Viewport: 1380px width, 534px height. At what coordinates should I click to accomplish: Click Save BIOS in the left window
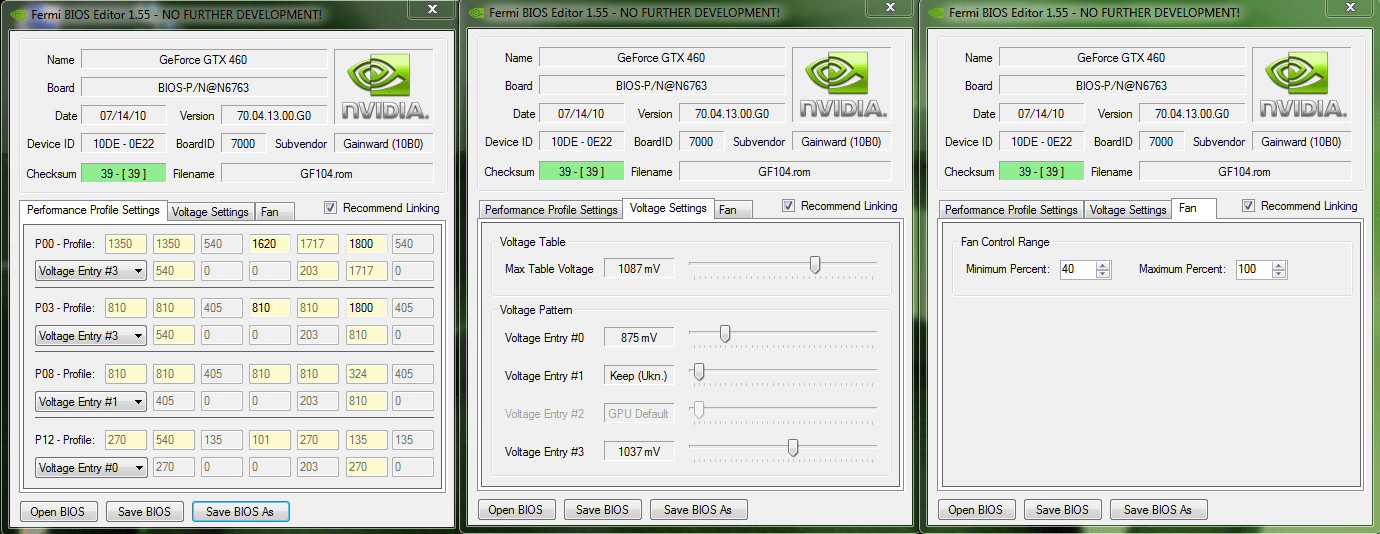[144, 511]
